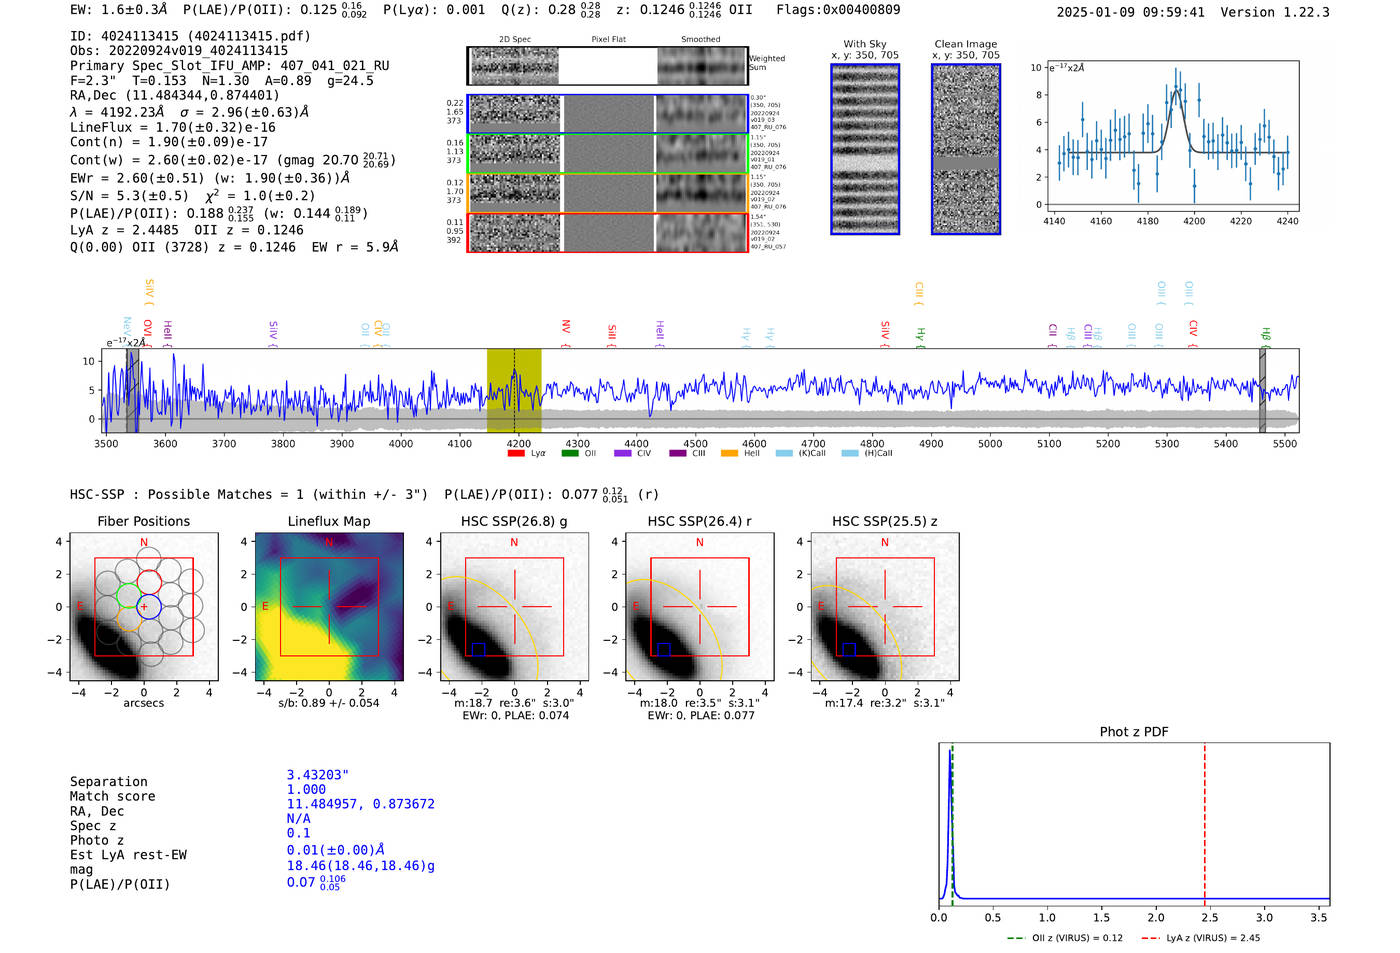Select the red-bordered 2D spectrum row

[x=608, y=233]
